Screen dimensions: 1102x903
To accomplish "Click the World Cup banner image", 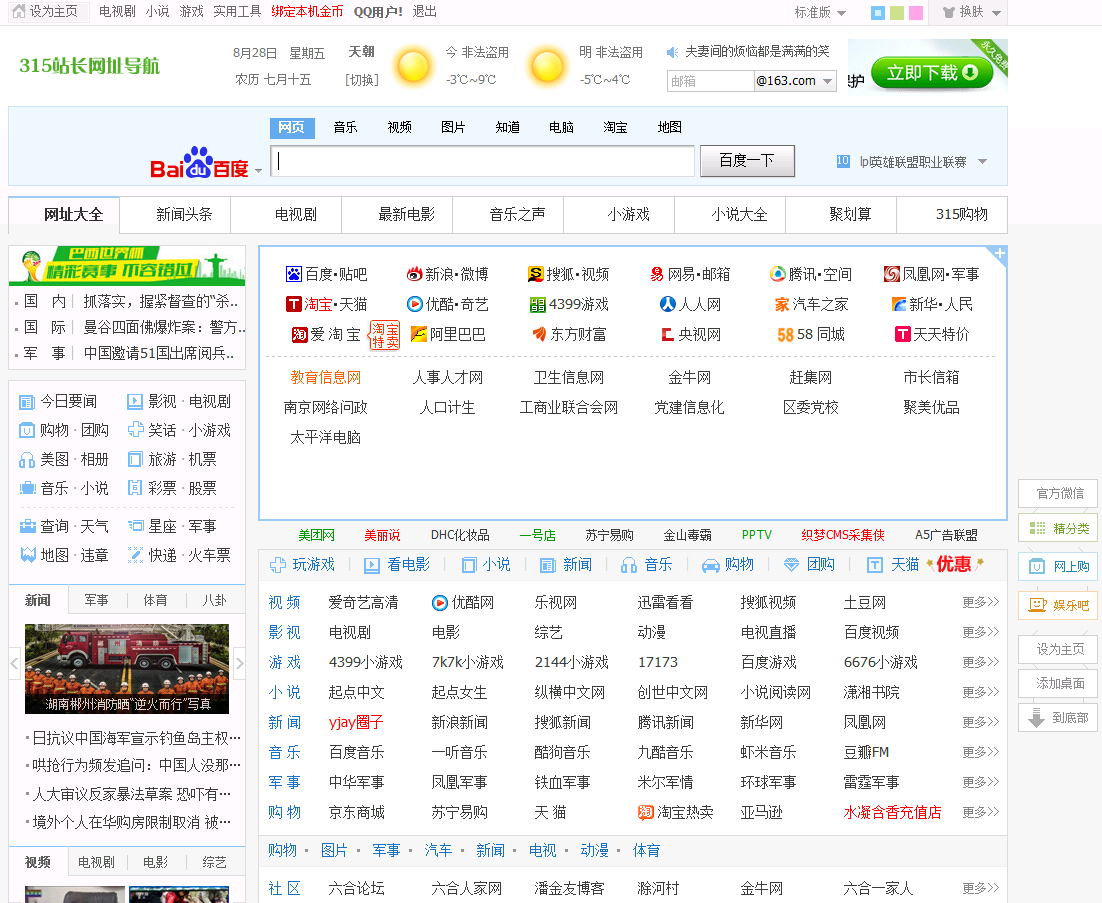I will (127, 266).
